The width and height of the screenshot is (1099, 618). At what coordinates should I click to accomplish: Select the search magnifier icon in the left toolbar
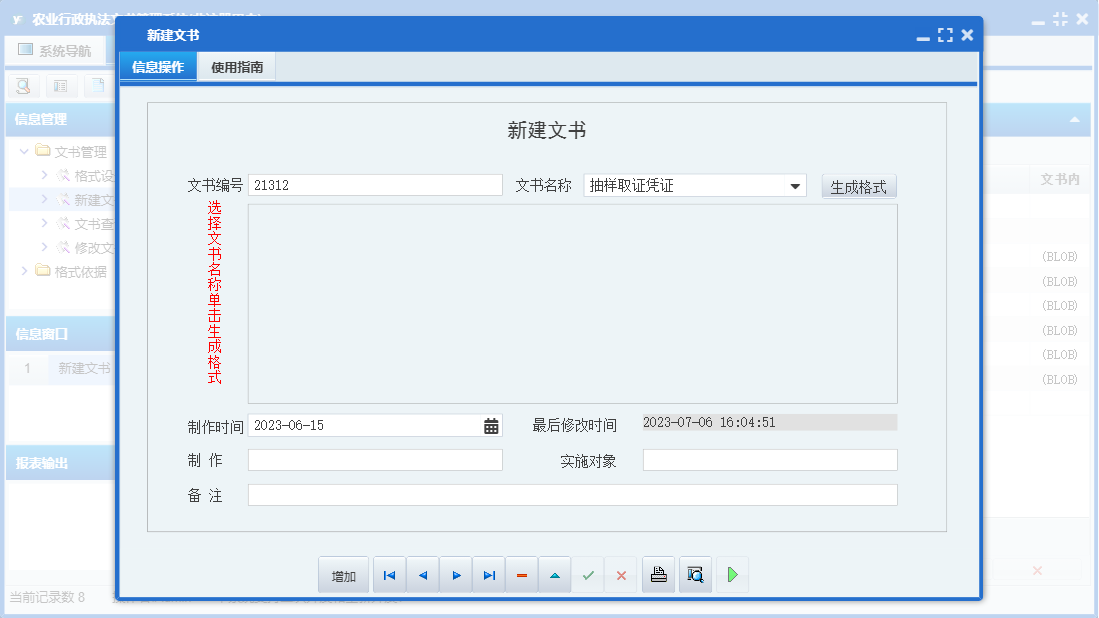[22, 86]
